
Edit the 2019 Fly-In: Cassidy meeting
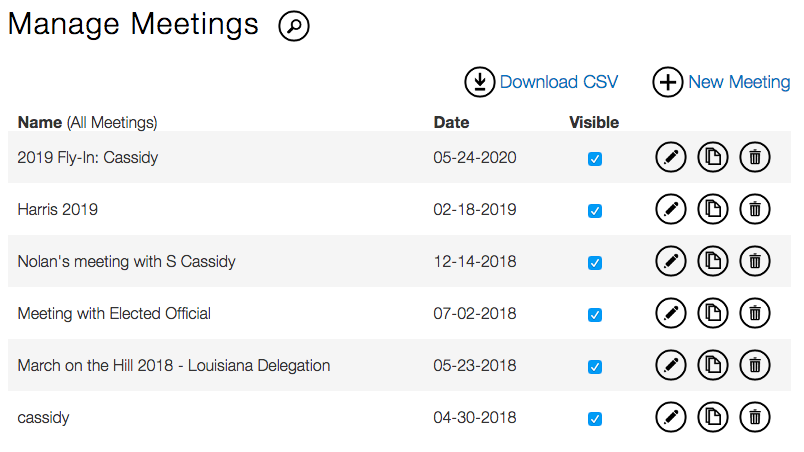click(x=671, y=158)
